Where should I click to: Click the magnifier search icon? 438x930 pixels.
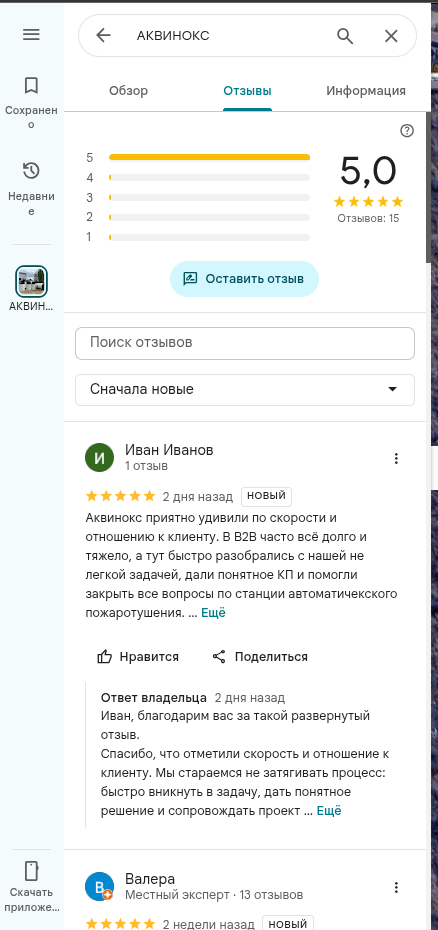point(345,36)
